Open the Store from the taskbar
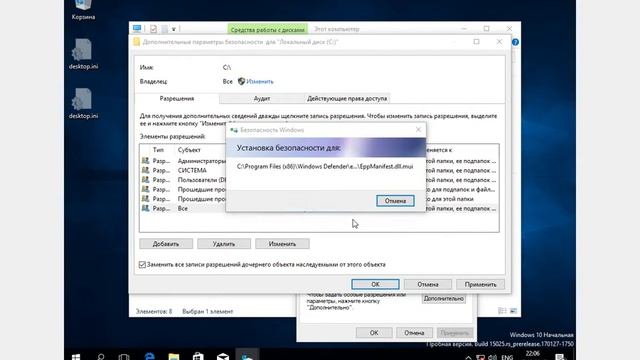 pos(198,357)
